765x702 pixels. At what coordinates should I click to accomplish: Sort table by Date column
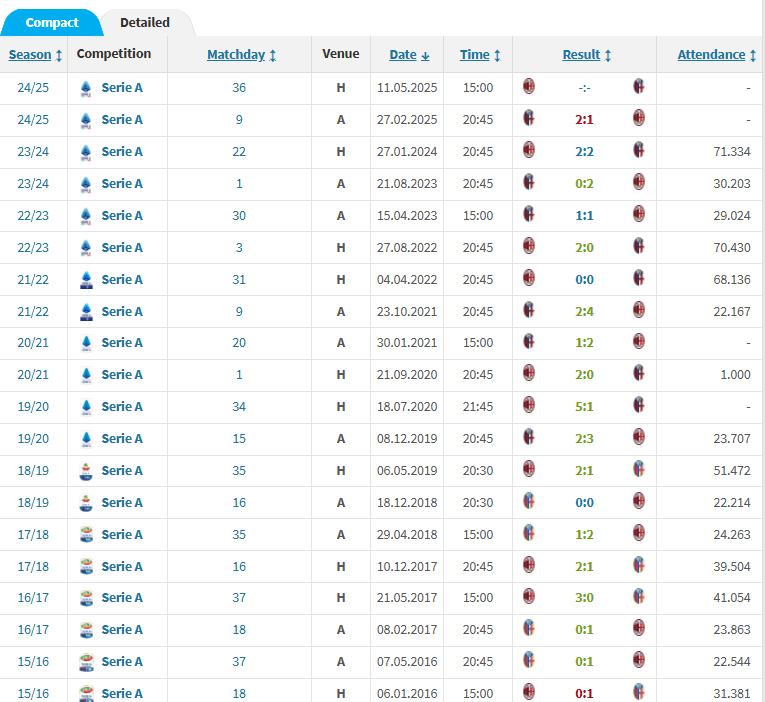pos(409,55)
